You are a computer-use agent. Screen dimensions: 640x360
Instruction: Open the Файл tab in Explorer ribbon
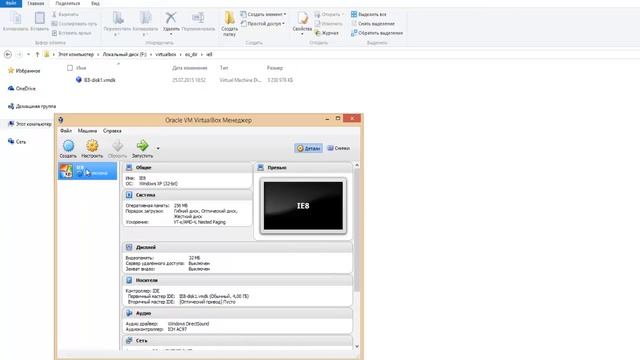[x=11, y=3]
